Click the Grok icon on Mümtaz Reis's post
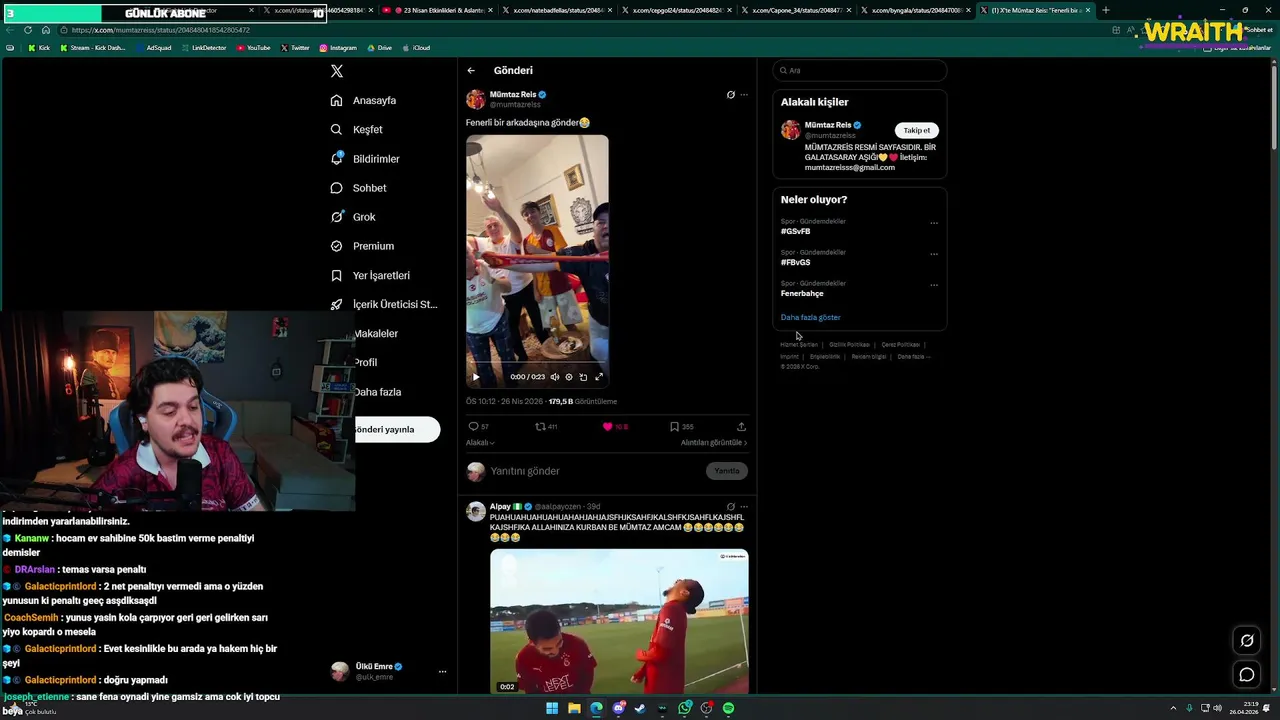 tap(730, 95)
